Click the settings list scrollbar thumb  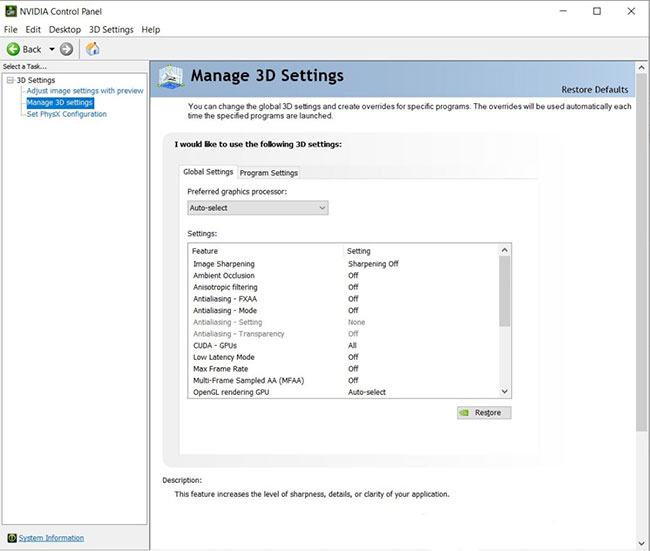504,291
